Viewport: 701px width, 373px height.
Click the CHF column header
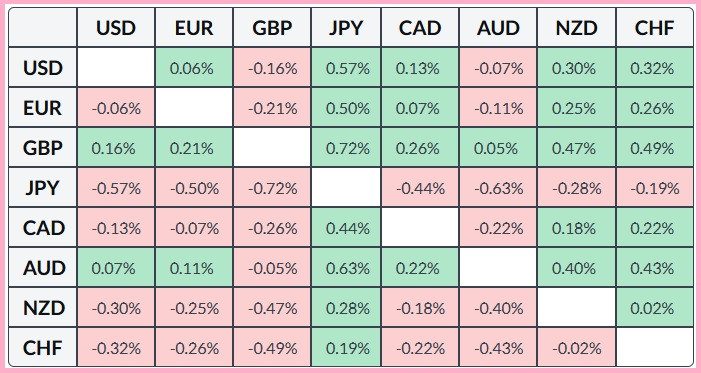pos(655,28)
